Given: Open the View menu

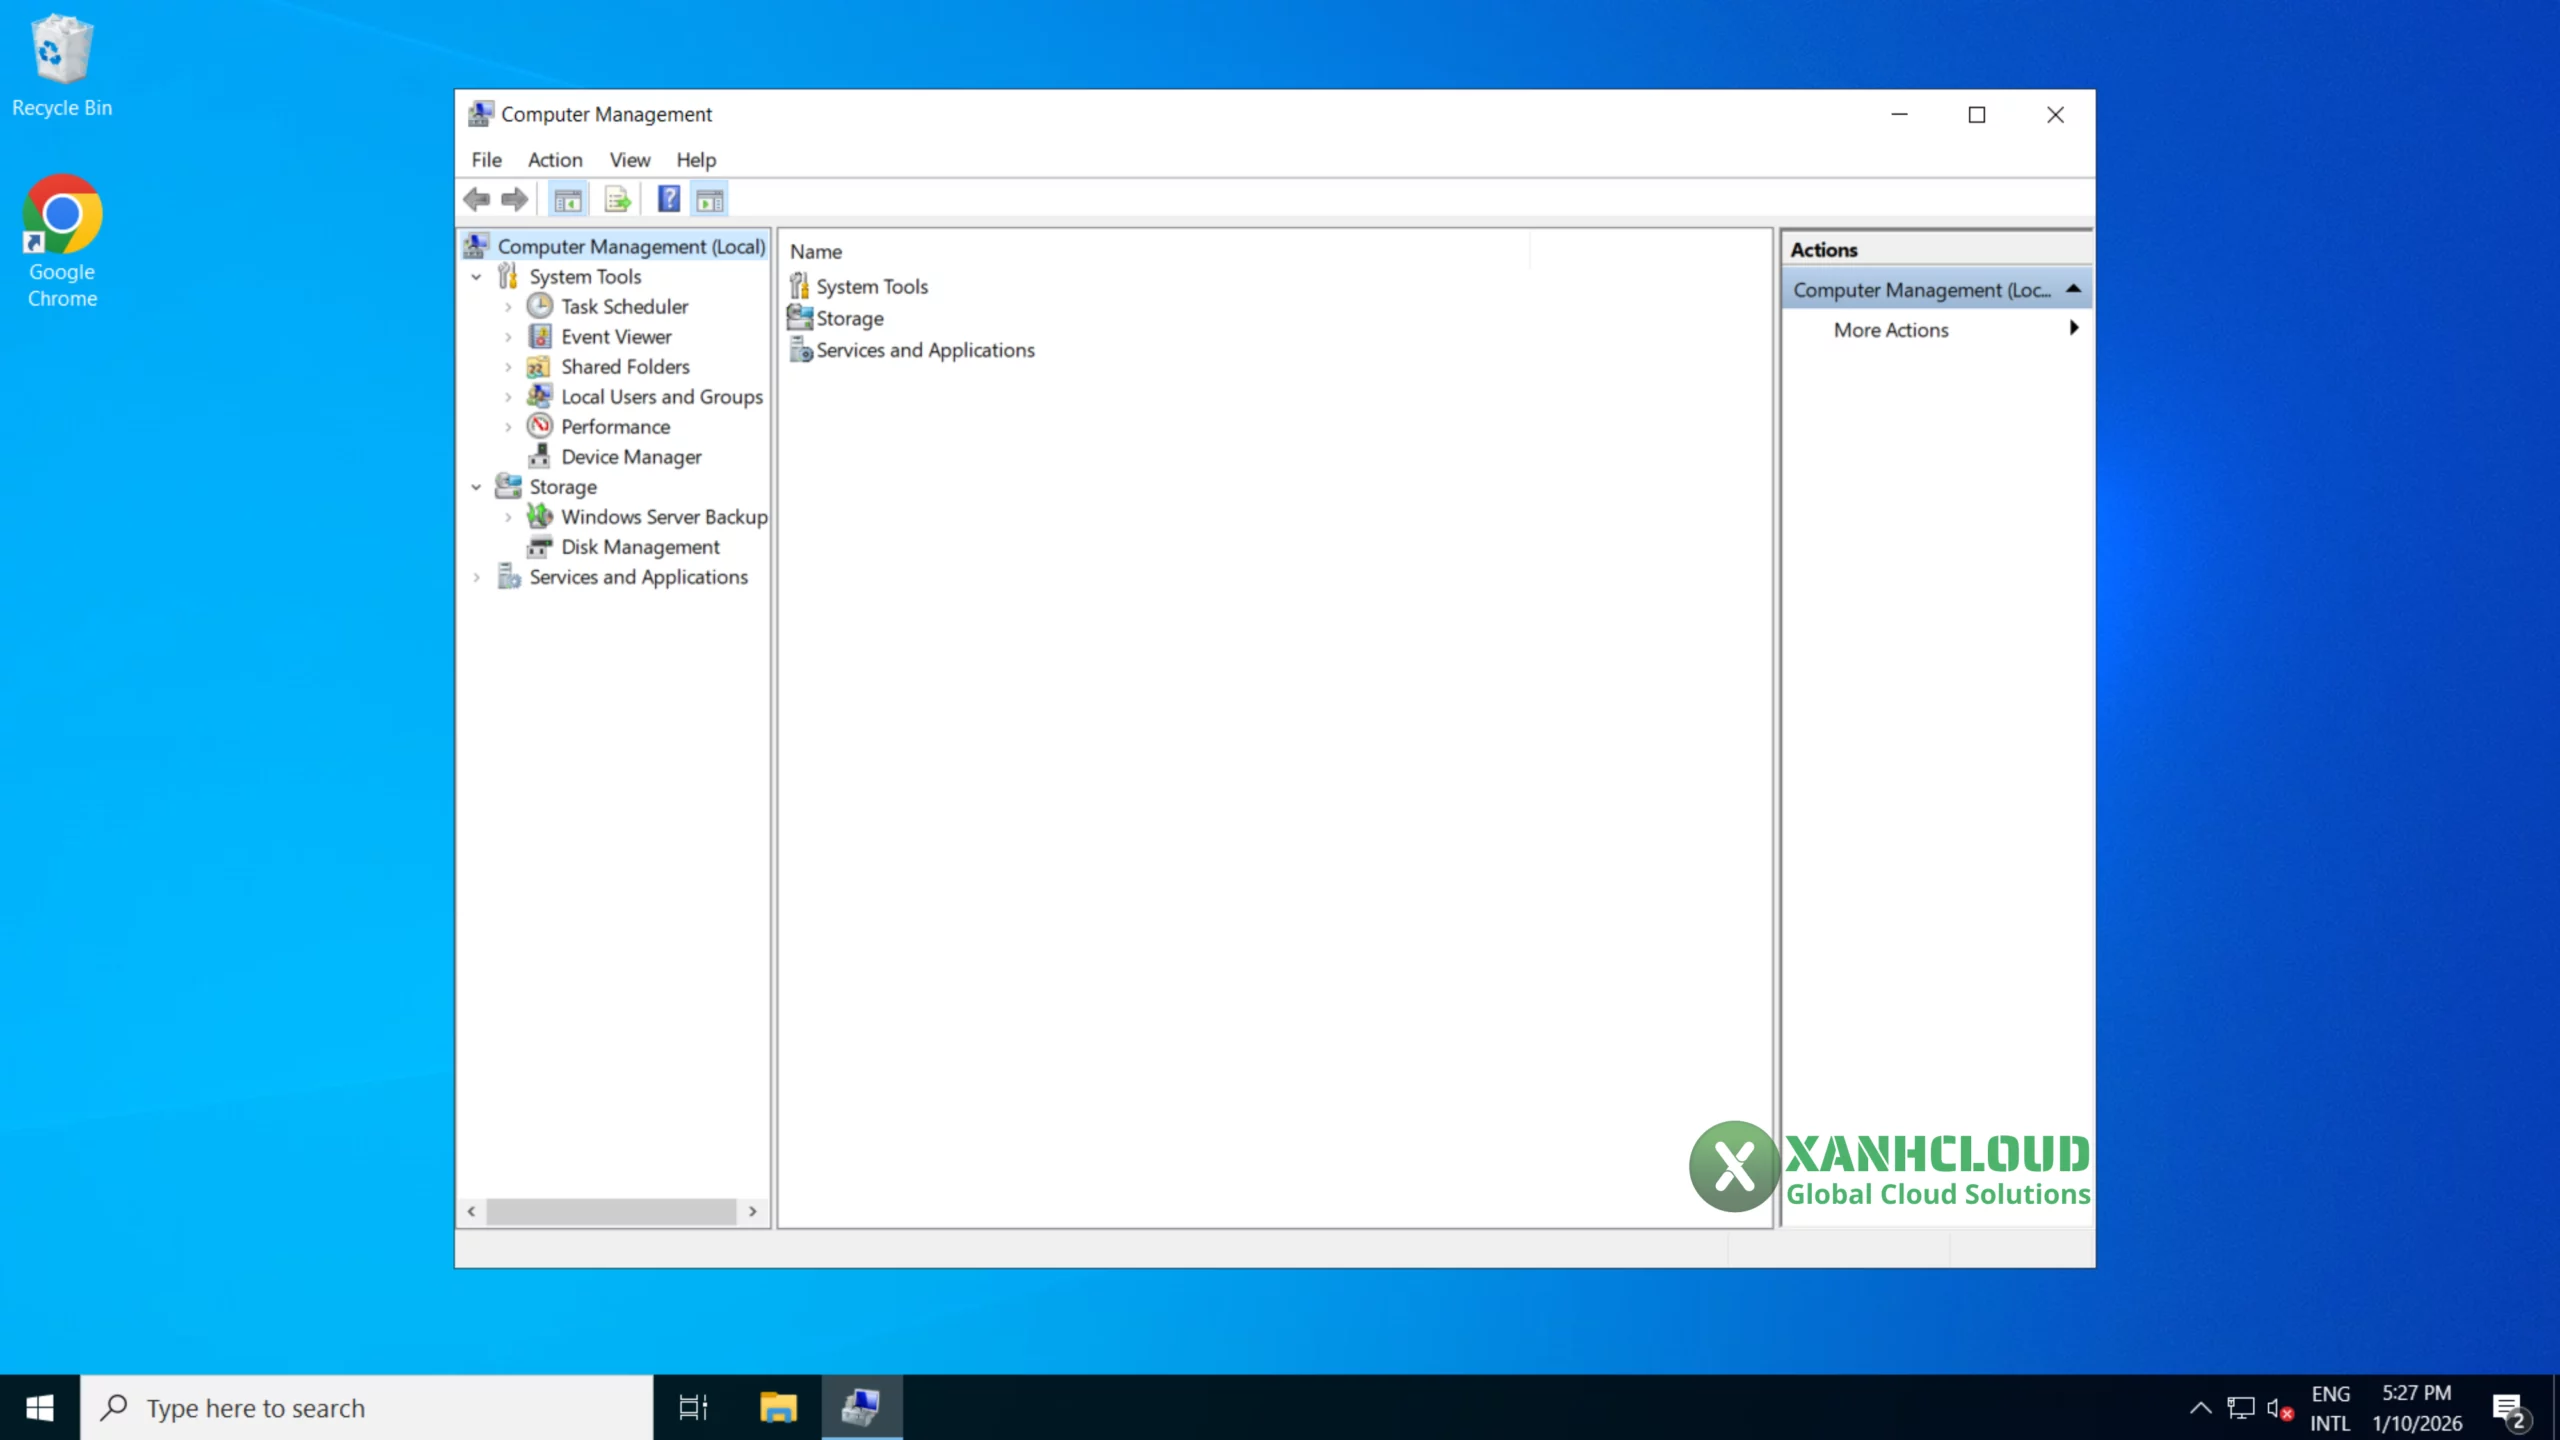Looking at the screenshot, I should [629, 160].
